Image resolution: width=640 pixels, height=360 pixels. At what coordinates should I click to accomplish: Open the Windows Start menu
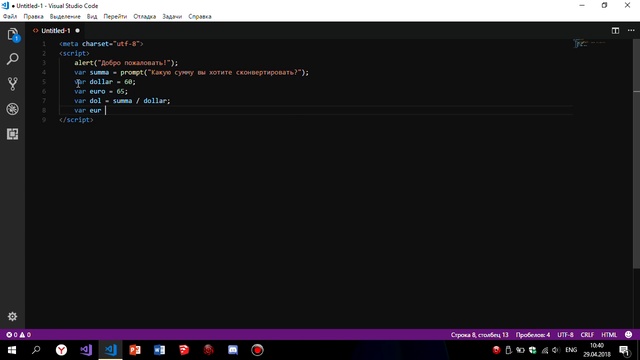point(12,350)
